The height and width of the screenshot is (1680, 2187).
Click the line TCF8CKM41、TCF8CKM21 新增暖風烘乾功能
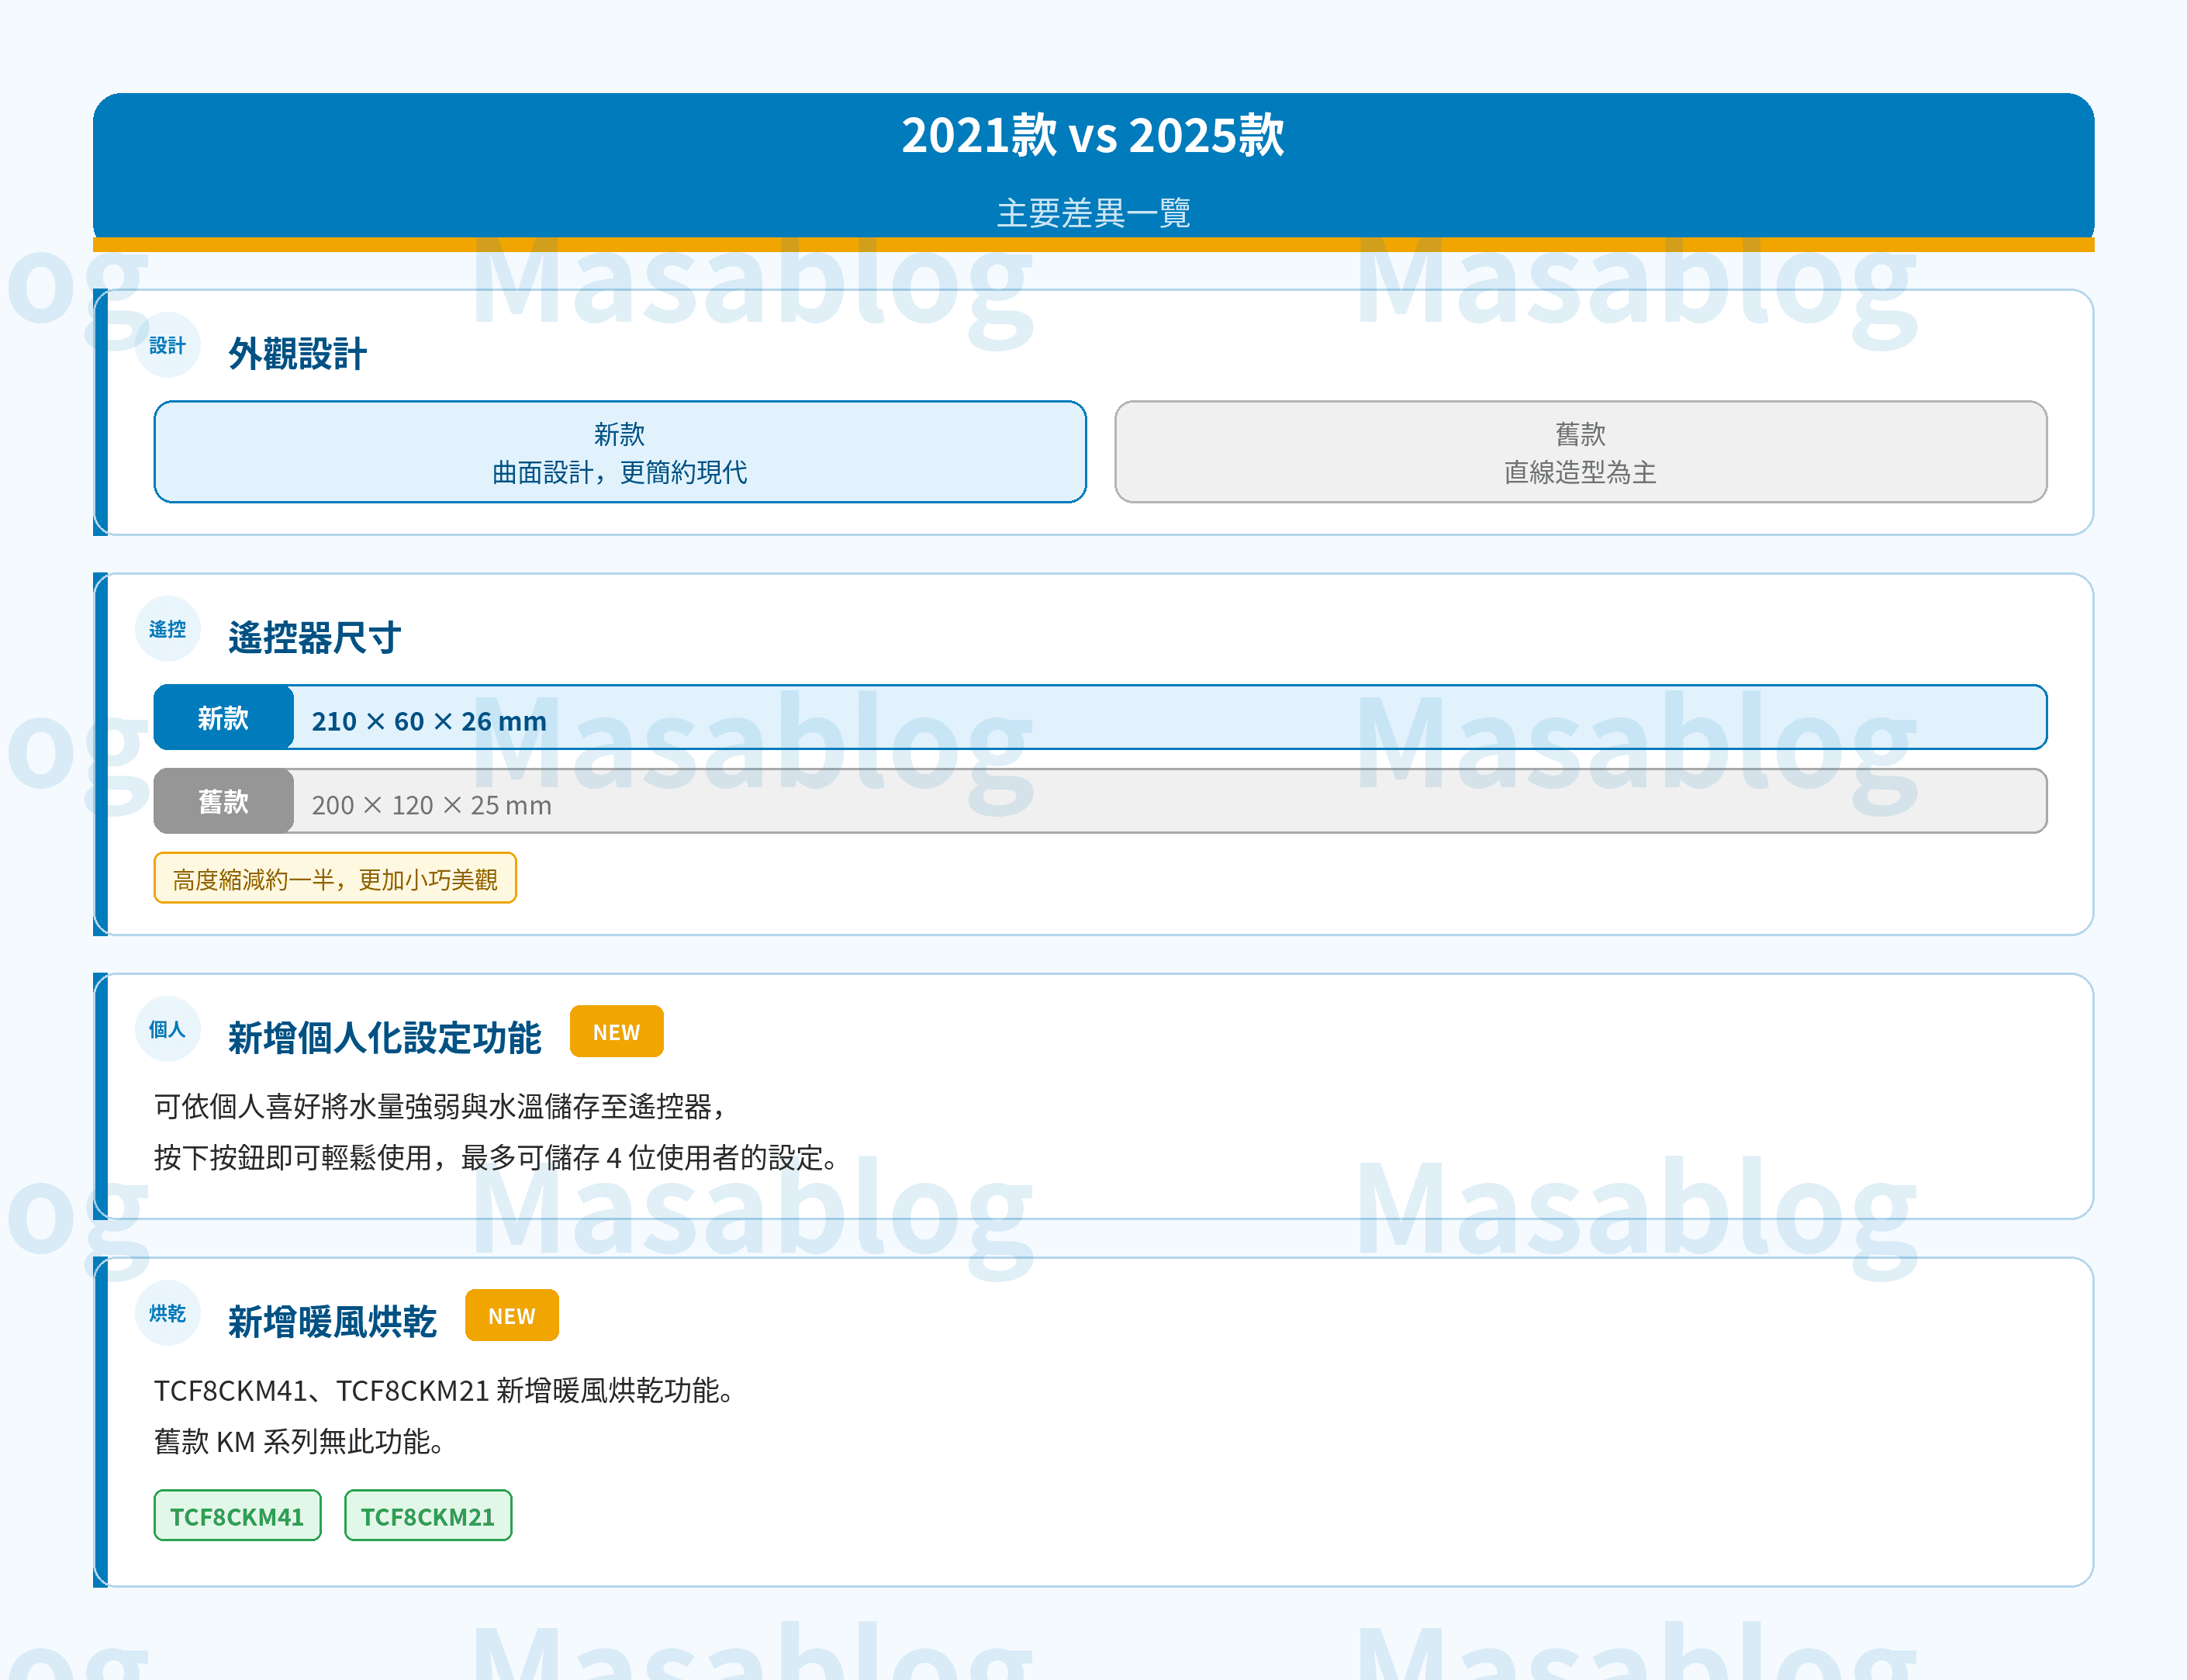point(445,1390)
